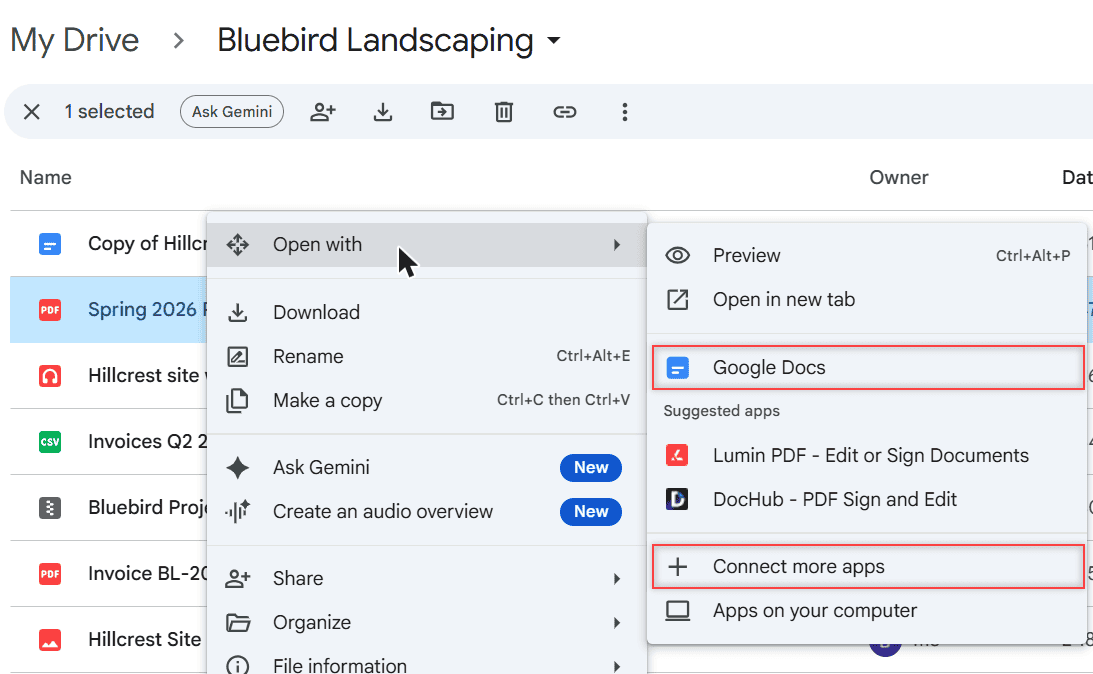The height and width of the screenshot is (674, 1093).
Task: Click the zip archive file icon
Action: coord(49,507)
